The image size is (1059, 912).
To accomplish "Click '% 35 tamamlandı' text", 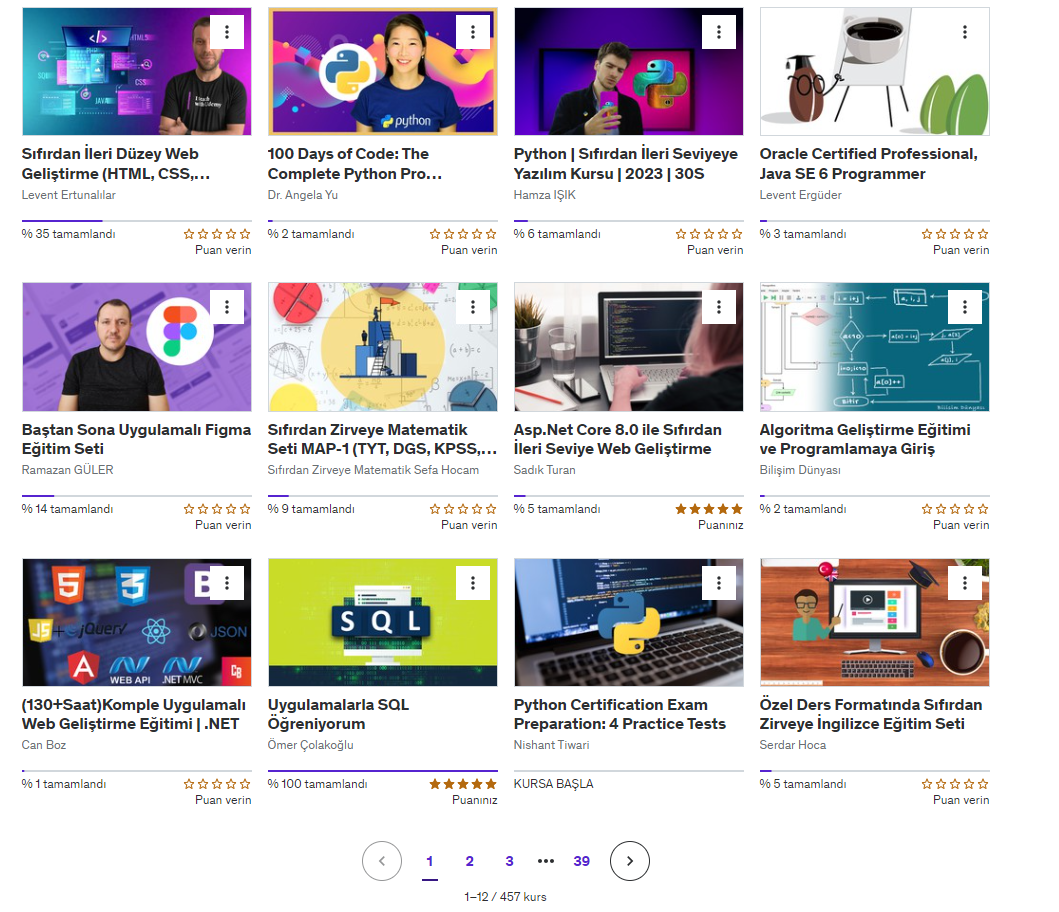I will pyautogui.click(x=68, y=234).
